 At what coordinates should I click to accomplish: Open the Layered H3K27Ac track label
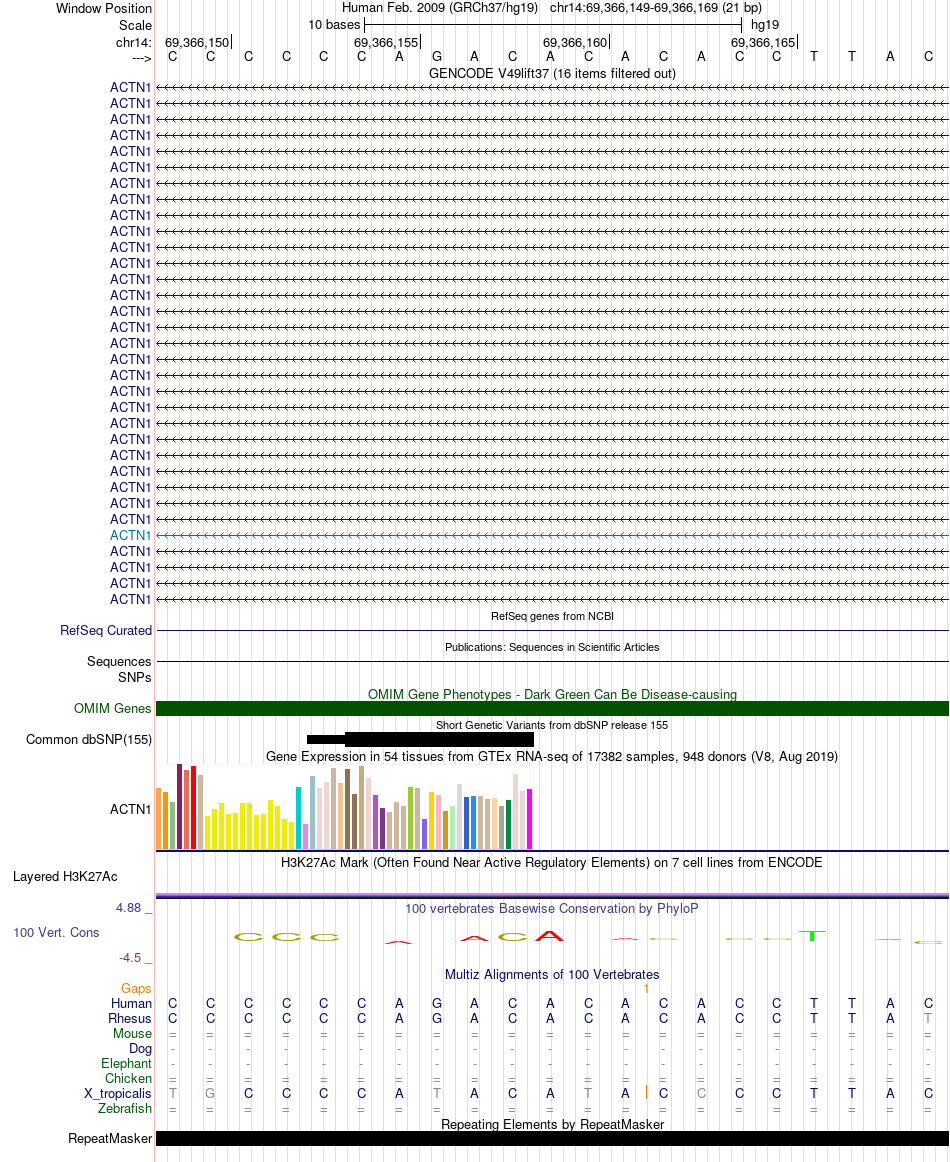[x=65, y=877]
